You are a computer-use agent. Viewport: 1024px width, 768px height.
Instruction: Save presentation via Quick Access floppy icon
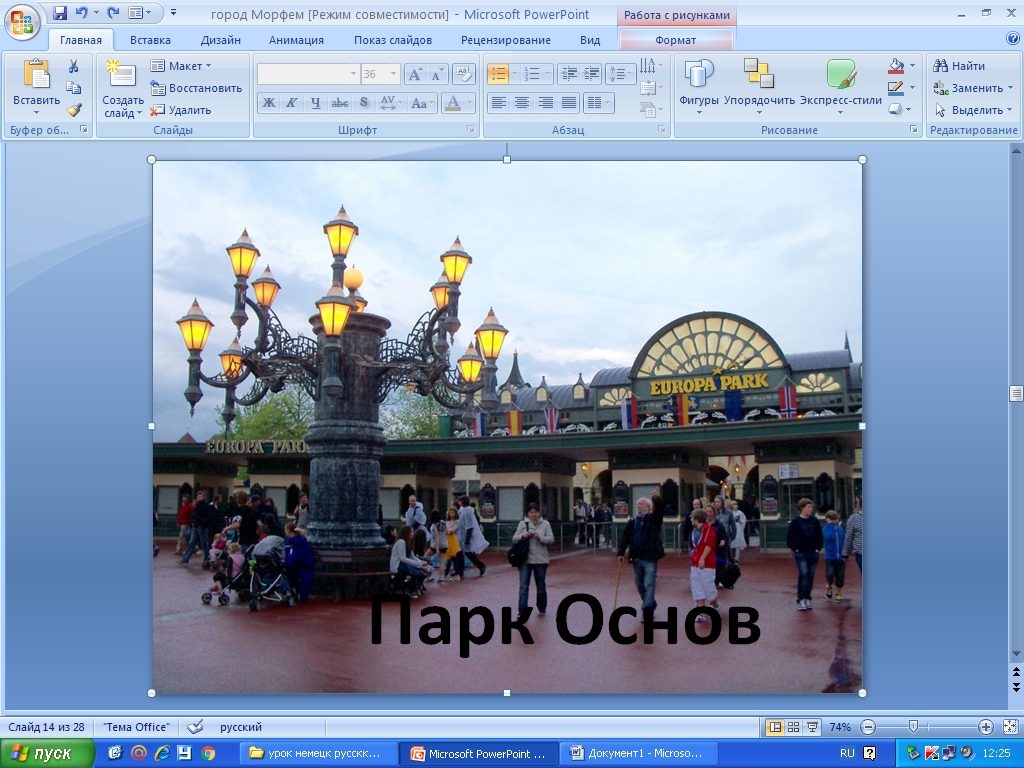pos(60,14)
